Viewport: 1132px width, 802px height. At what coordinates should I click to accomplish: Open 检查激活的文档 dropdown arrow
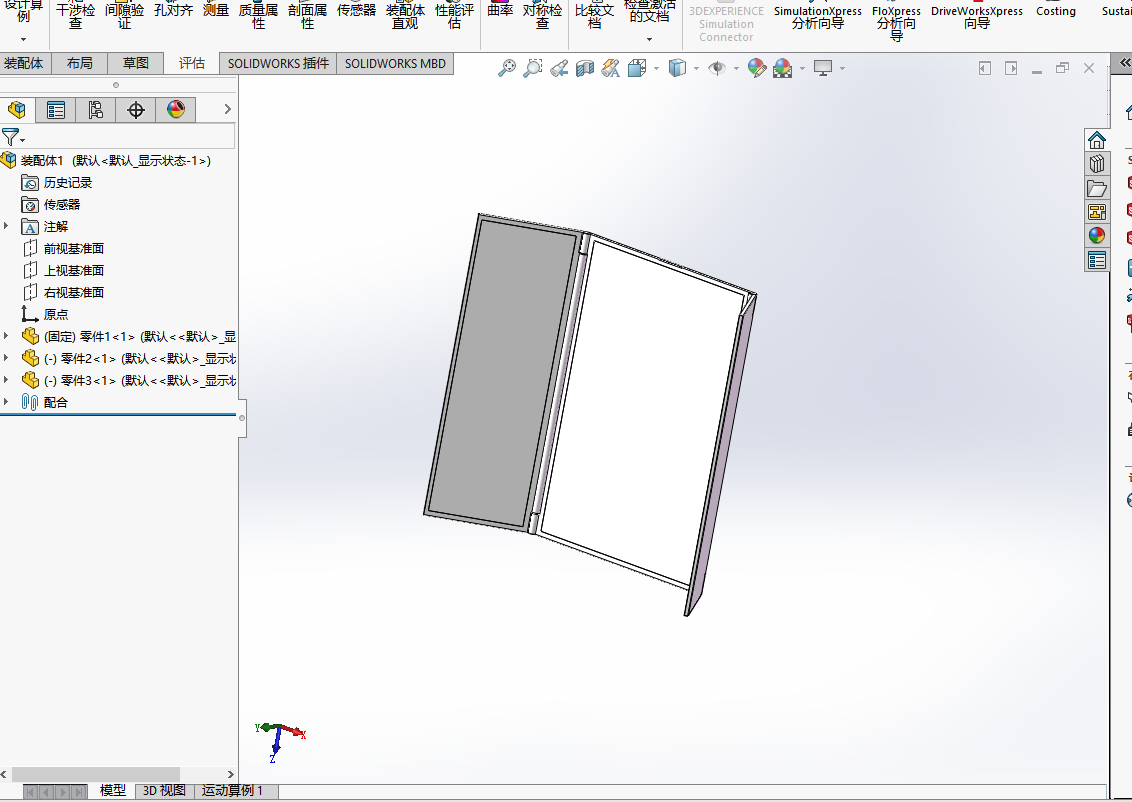(649, 39)
